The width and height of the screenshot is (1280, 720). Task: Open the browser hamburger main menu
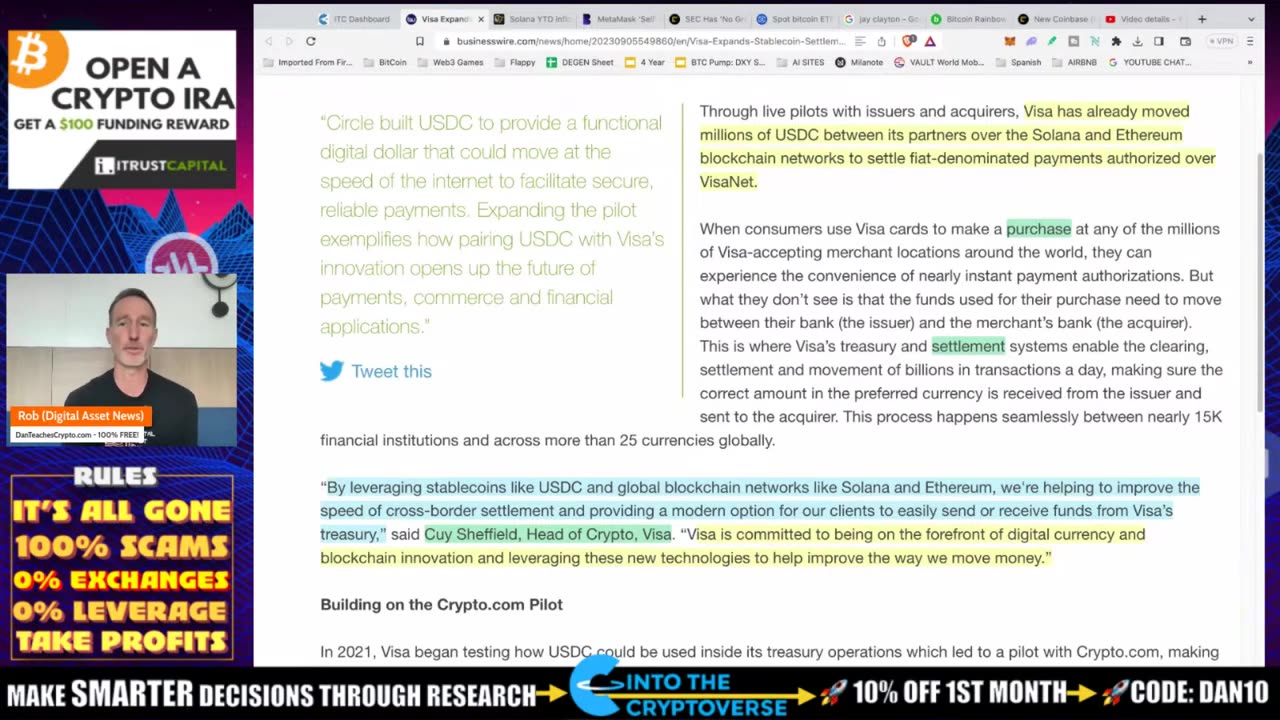pos(1249,41)
